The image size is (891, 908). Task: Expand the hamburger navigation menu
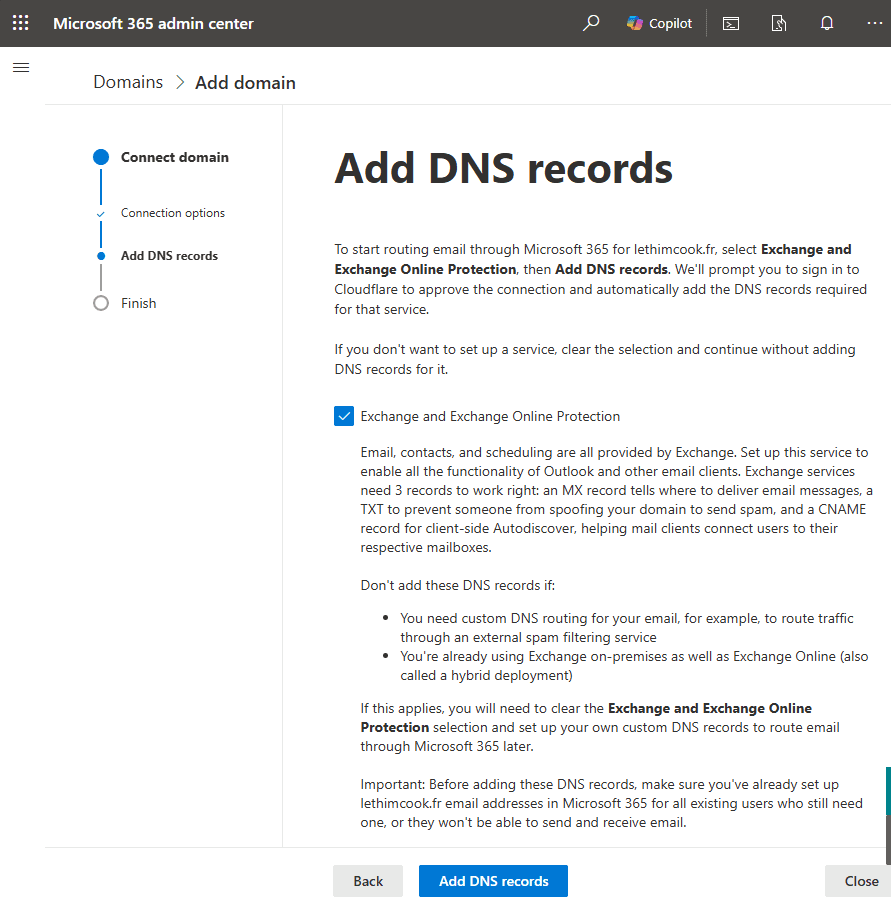coord(21,68)
